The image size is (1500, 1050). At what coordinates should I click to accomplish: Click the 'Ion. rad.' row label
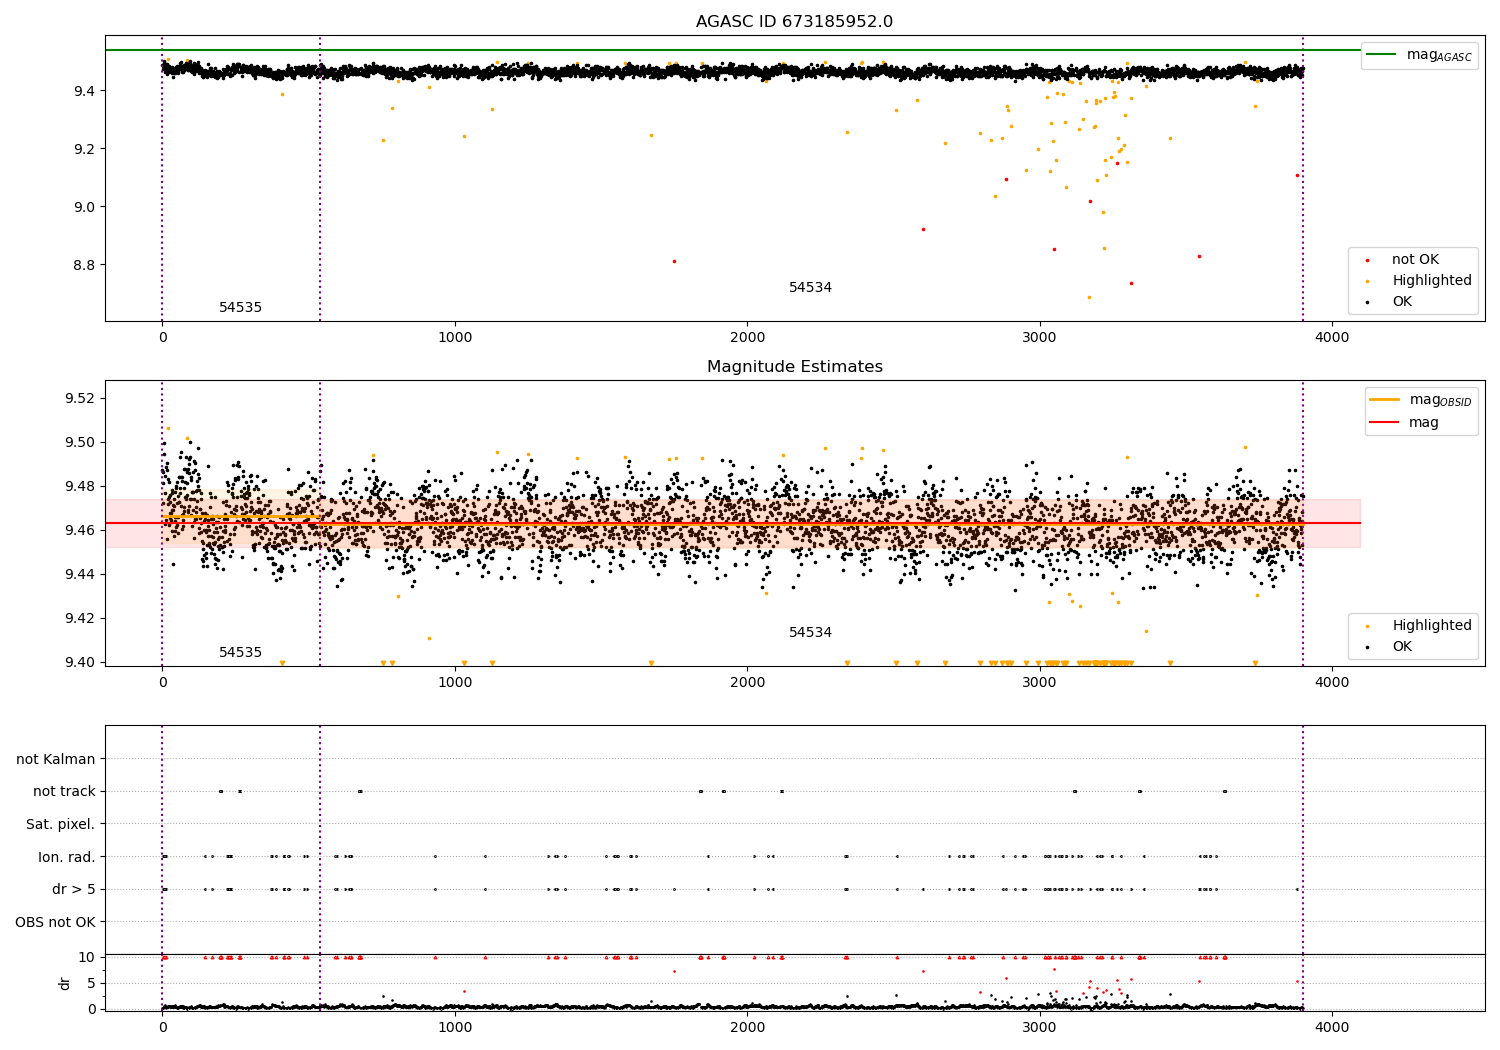click(67, 858)
